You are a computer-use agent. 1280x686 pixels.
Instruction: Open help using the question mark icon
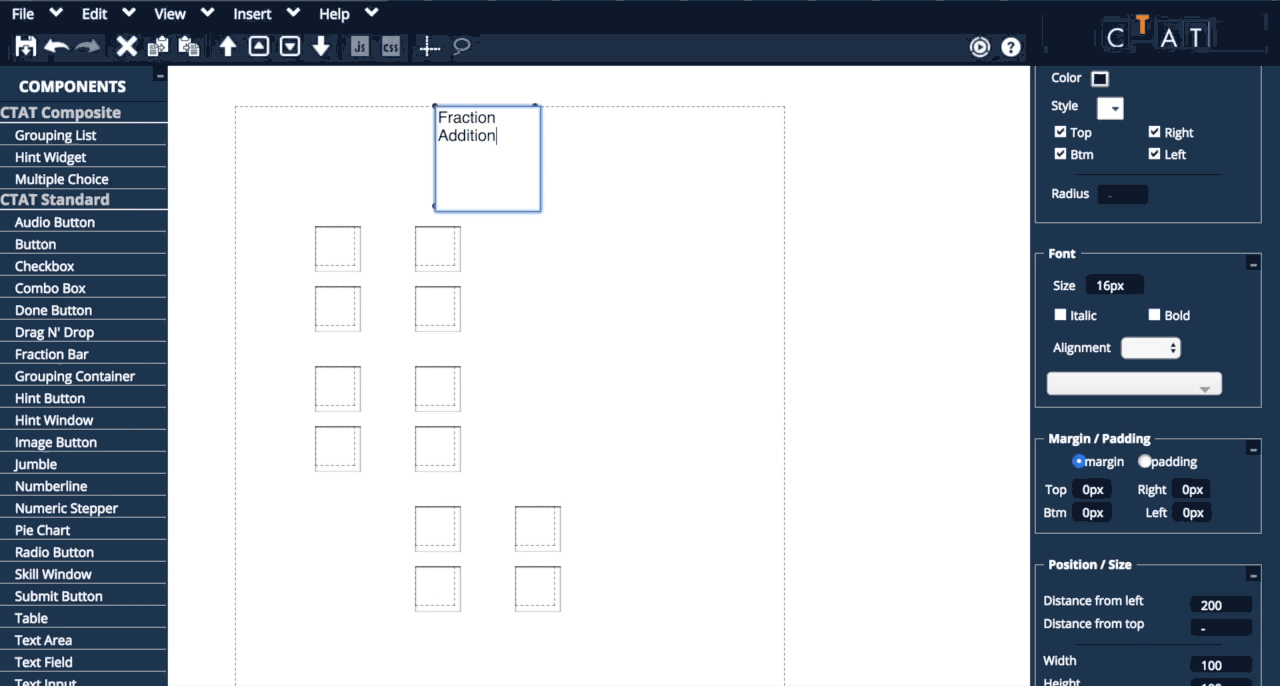tap(1010, 46)
